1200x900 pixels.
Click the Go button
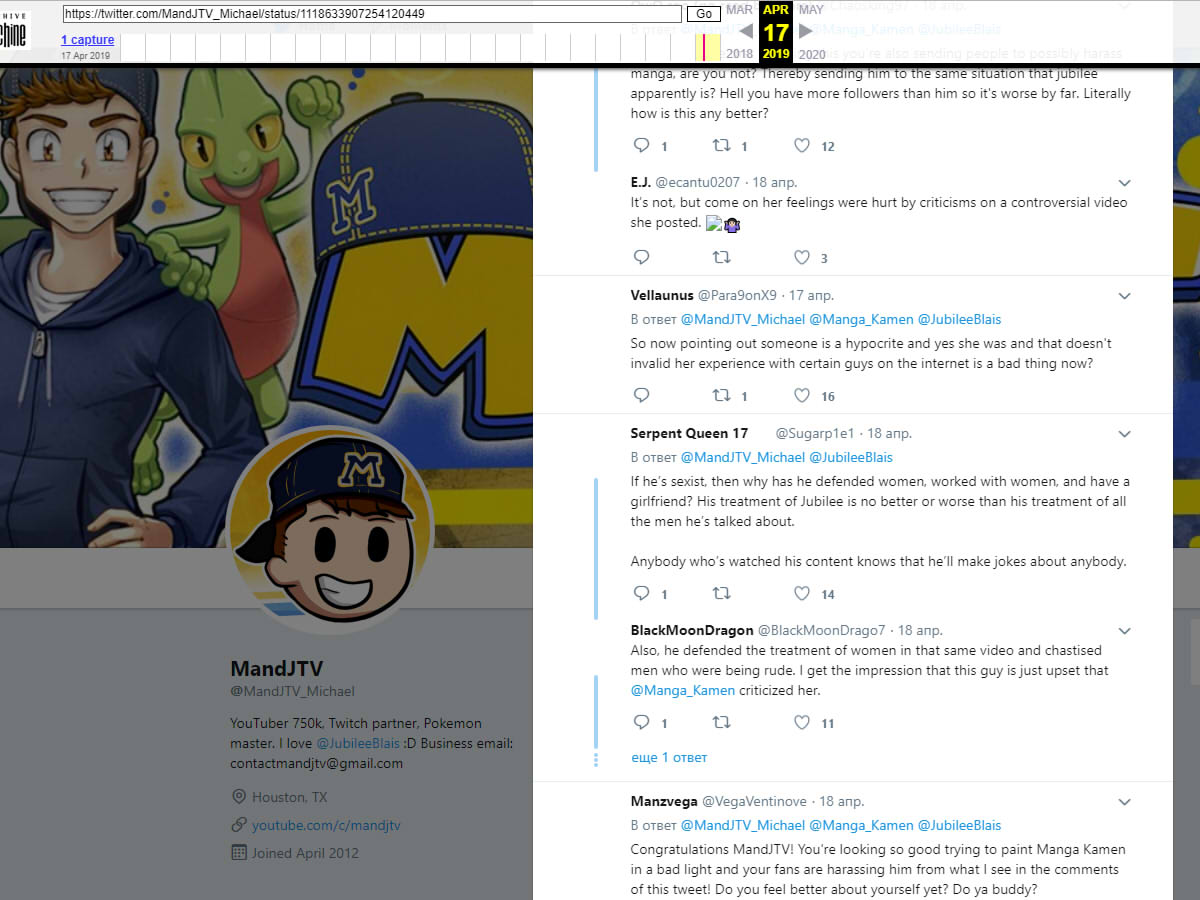click(x=704, y=14)
